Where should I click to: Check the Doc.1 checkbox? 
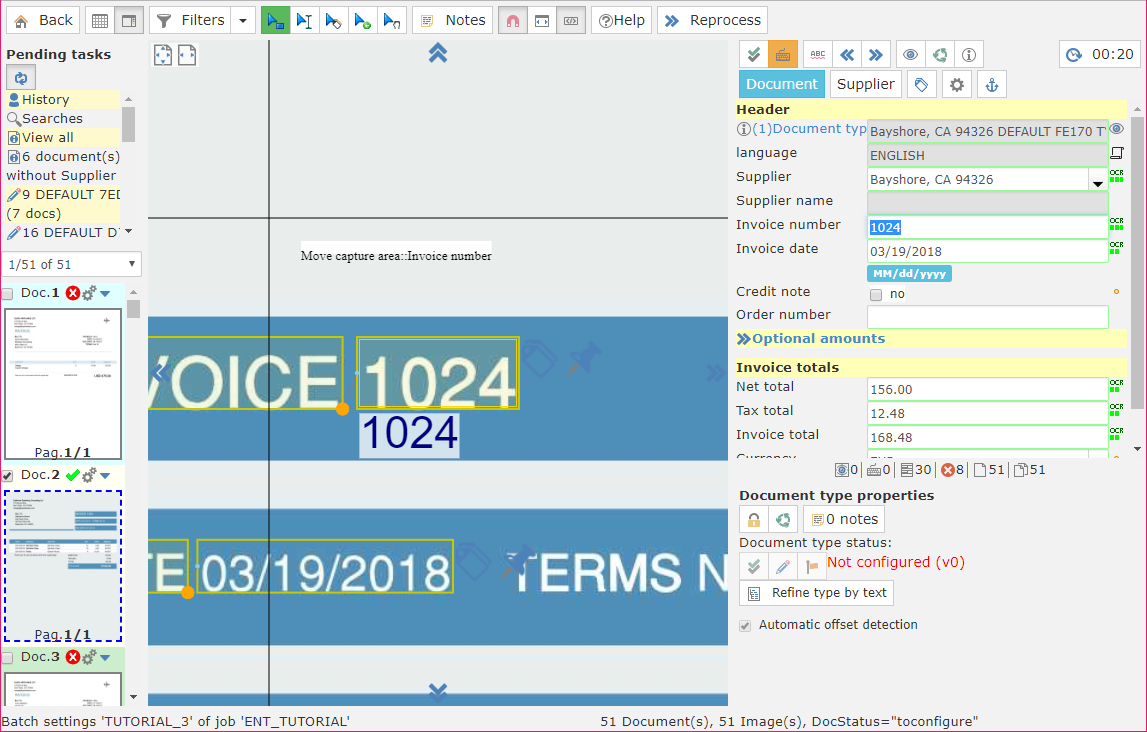pyautogui.click(x=8, y=294)
